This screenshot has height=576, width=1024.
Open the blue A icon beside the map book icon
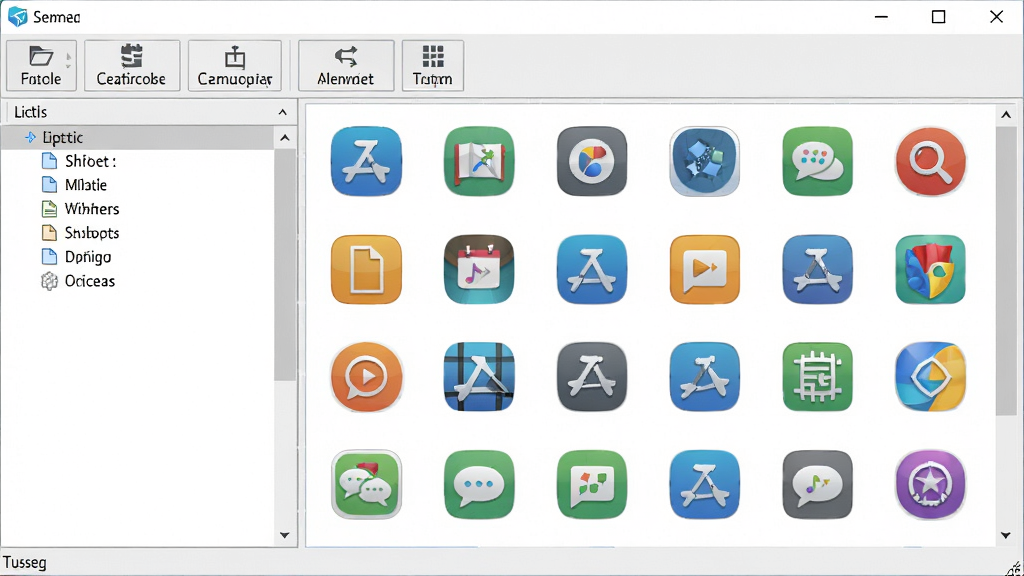pyautogui.click(x=366, y=161)
